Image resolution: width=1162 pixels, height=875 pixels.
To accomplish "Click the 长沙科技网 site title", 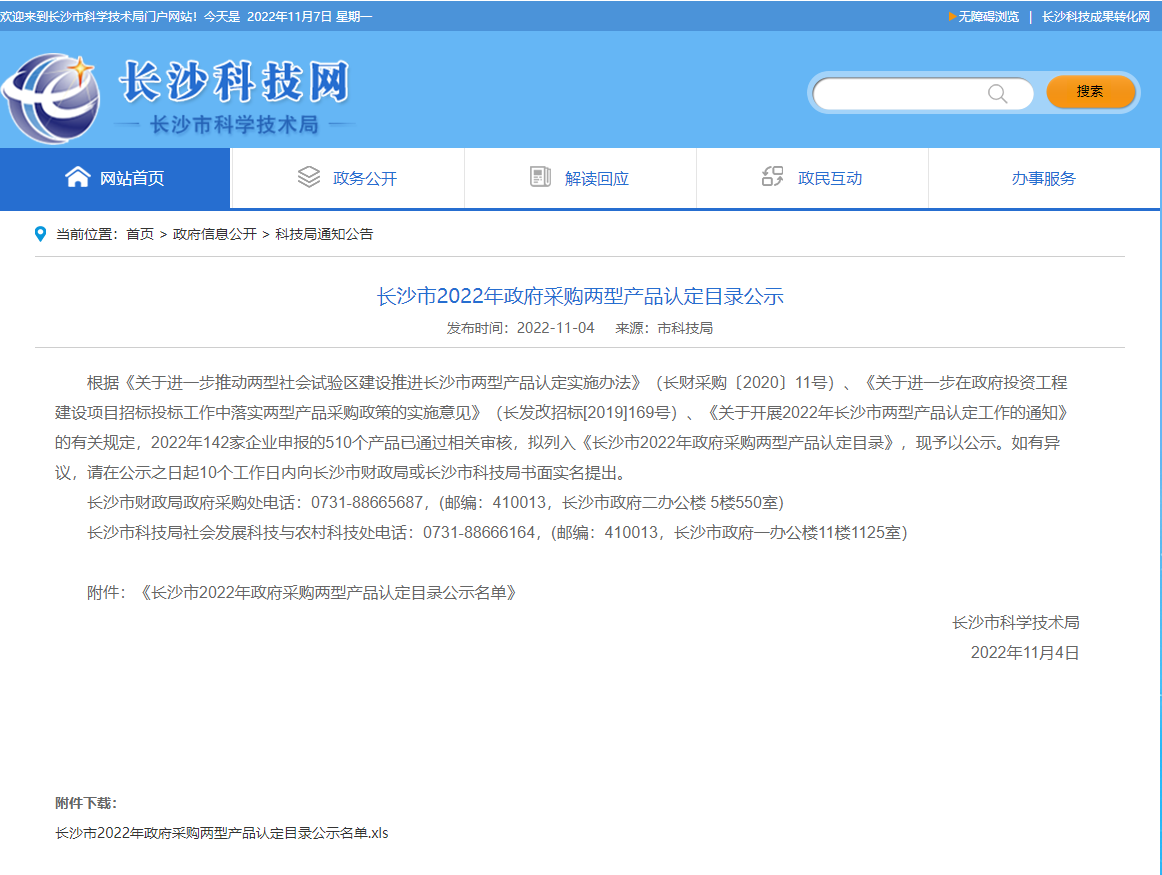I will (234, 81).
